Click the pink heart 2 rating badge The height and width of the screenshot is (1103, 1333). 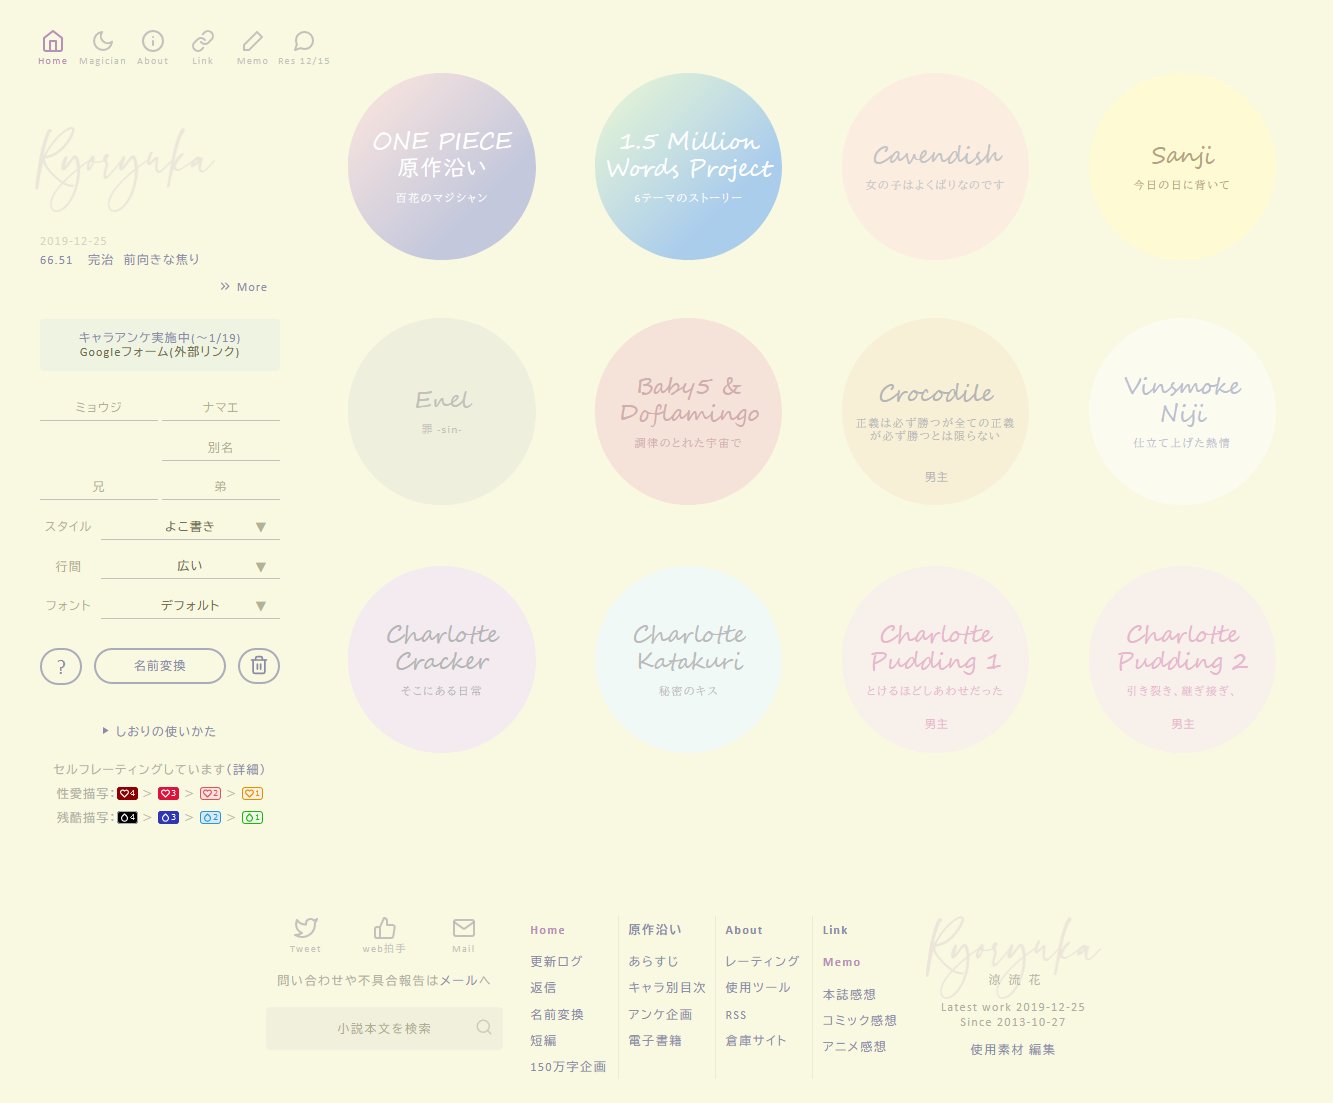210,793
